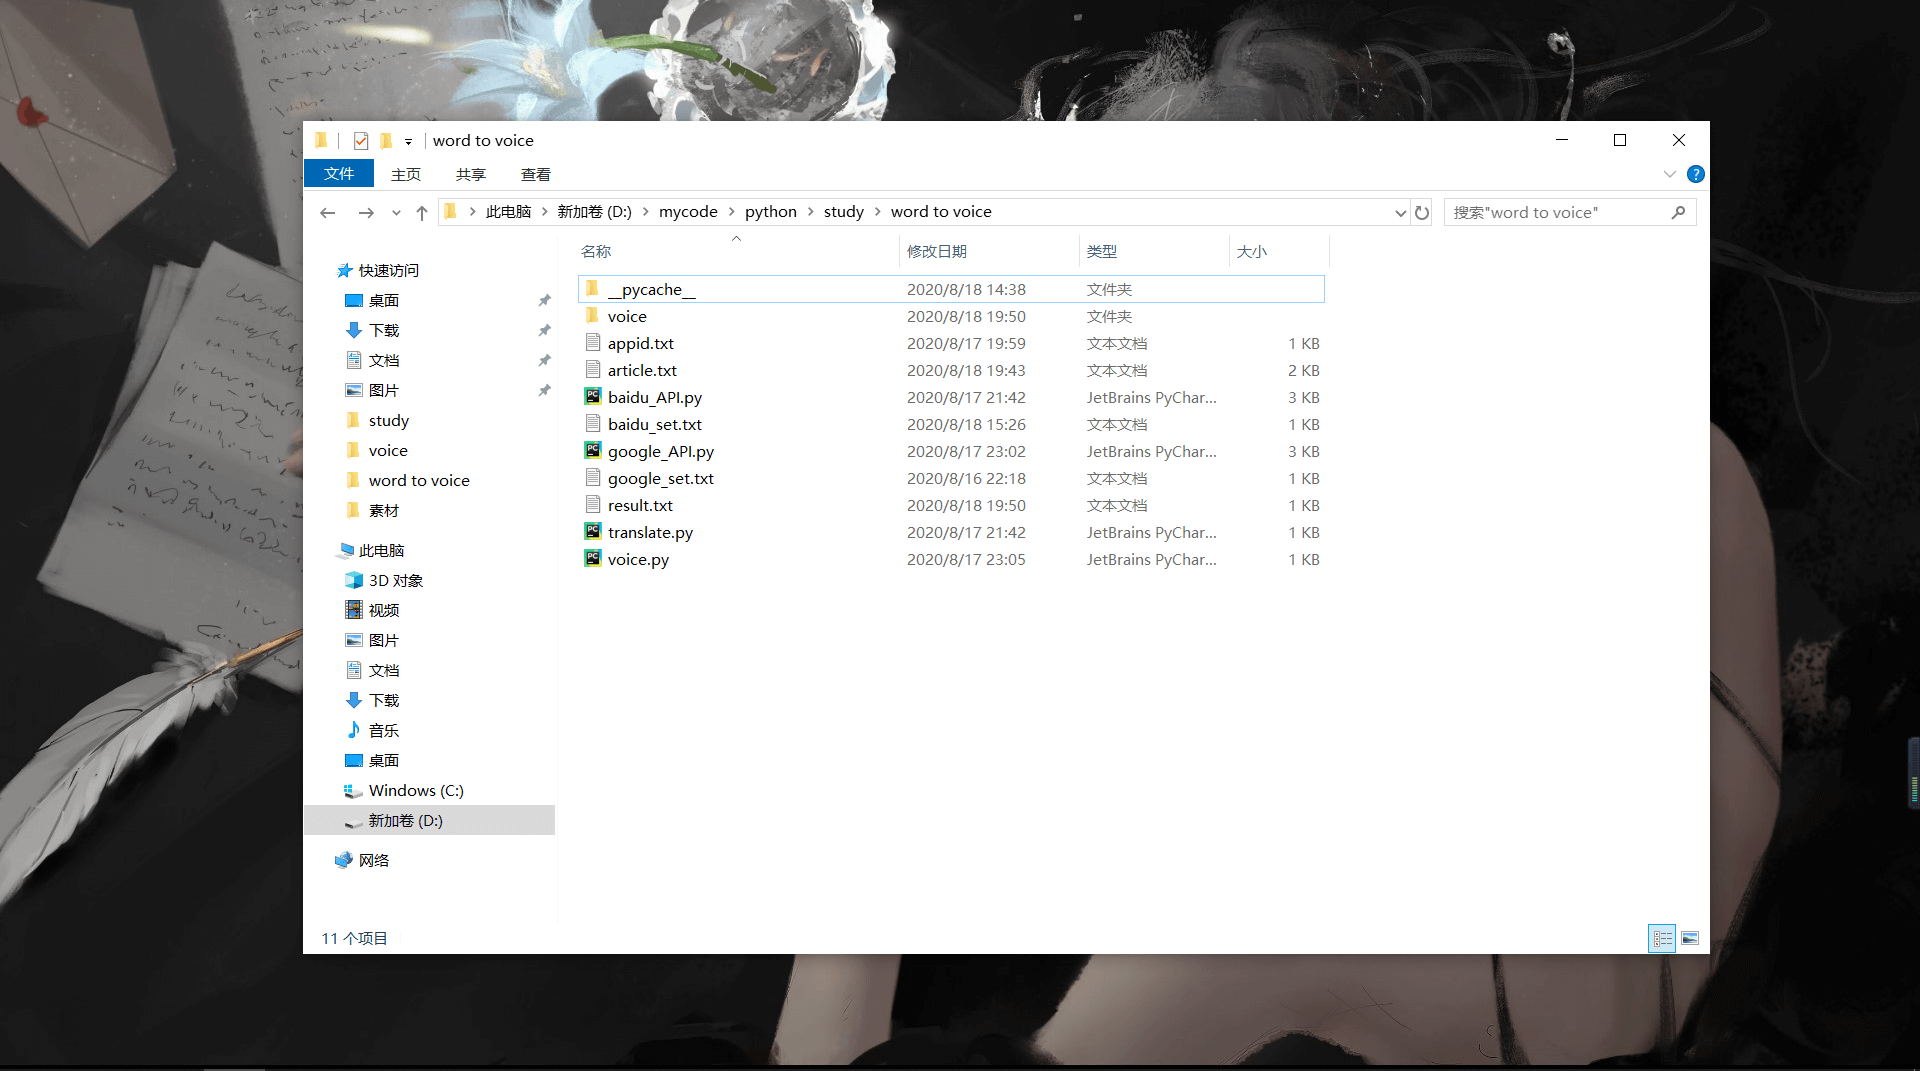The height and width of the screenshot is (1071, 1920).
Task: Select the appid.txt file
Action: pyautogui.click(x=951, y=343)
